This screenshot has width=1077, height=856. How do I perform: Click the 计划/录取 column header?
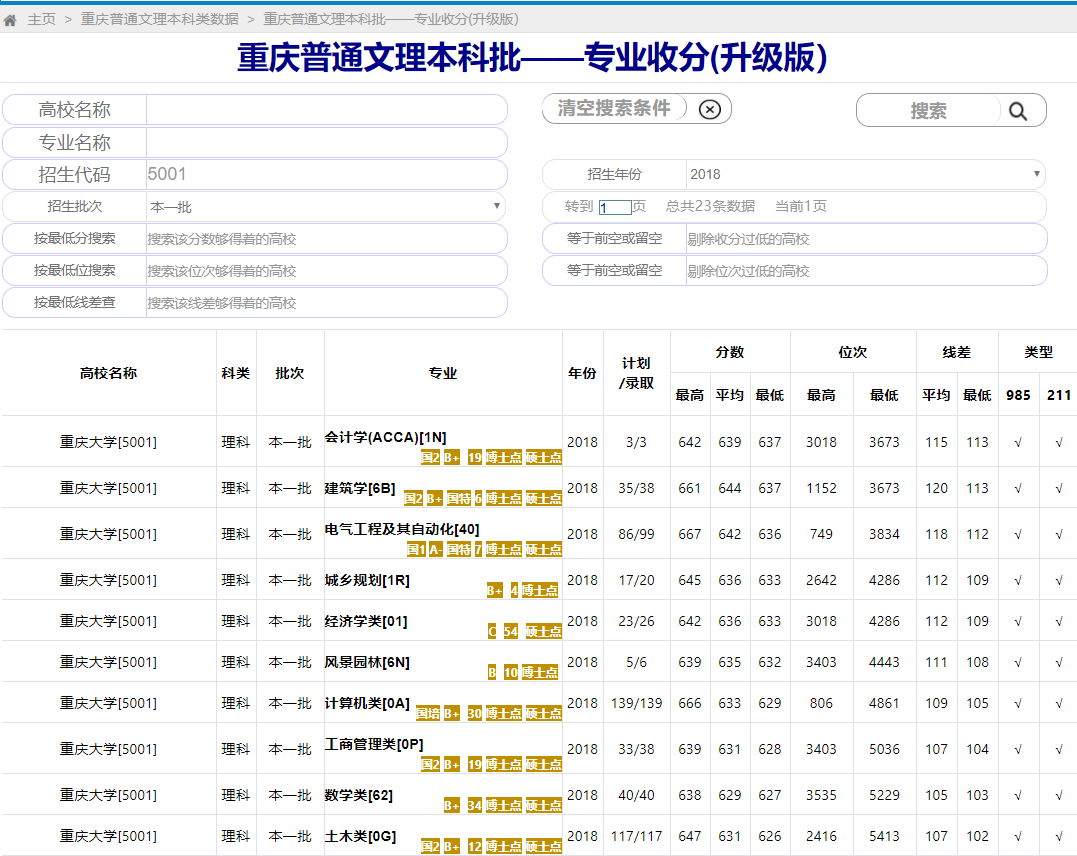point(637,373)
